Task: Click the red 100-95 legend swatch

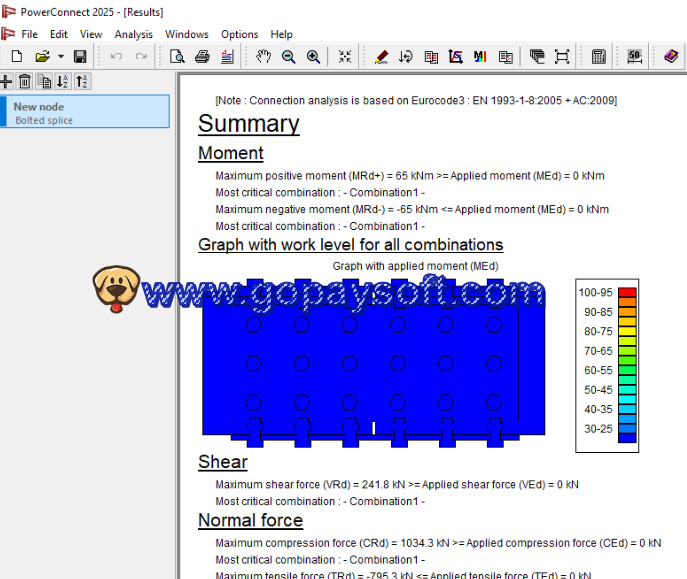Action: pyautogui.click(x=627, y=292)
